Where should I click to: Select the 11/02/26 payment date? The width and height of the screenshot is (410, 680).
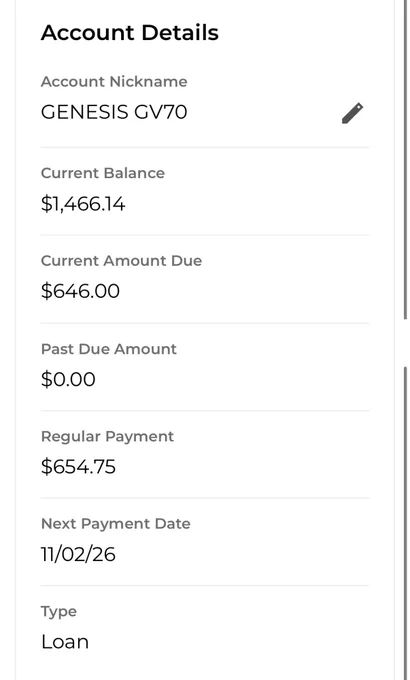78,554
